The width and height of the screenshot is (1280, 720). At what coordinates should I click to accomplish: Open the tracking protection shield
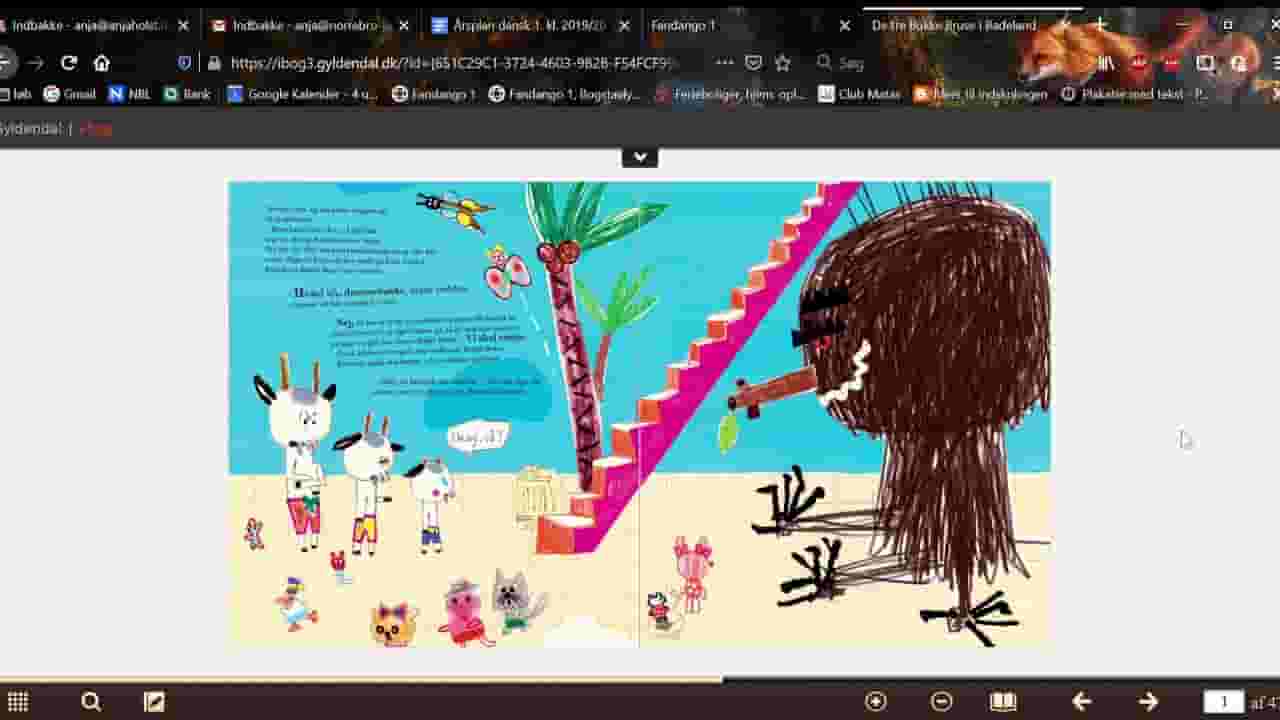click(184, 63)
